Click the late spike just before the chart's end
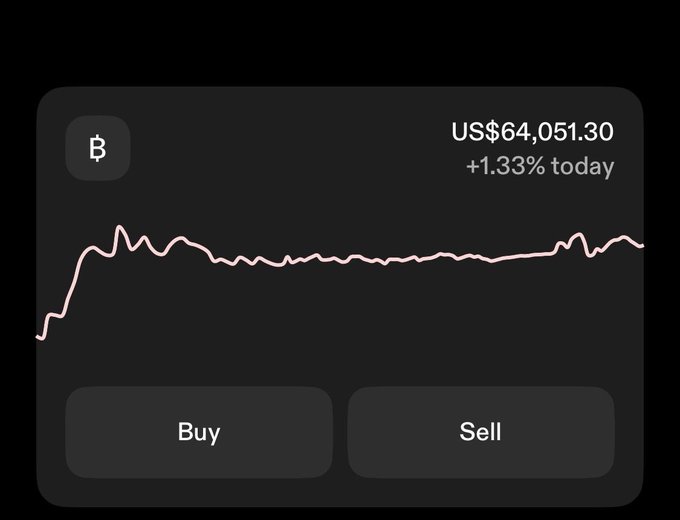 pyautogui.click(x=579, y=235)
